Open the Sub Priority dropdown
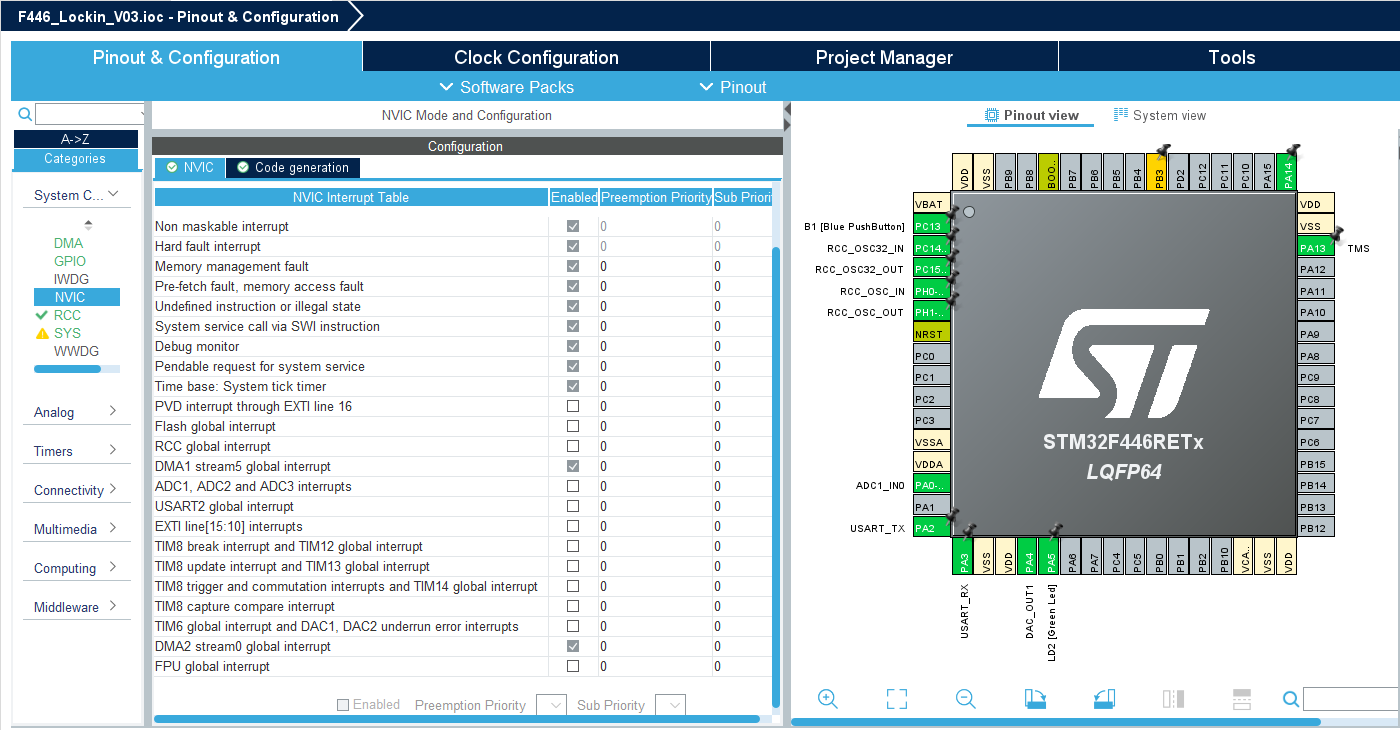Image resolution: width=1400 pixels, height=730 pixels. click(671, 705)
